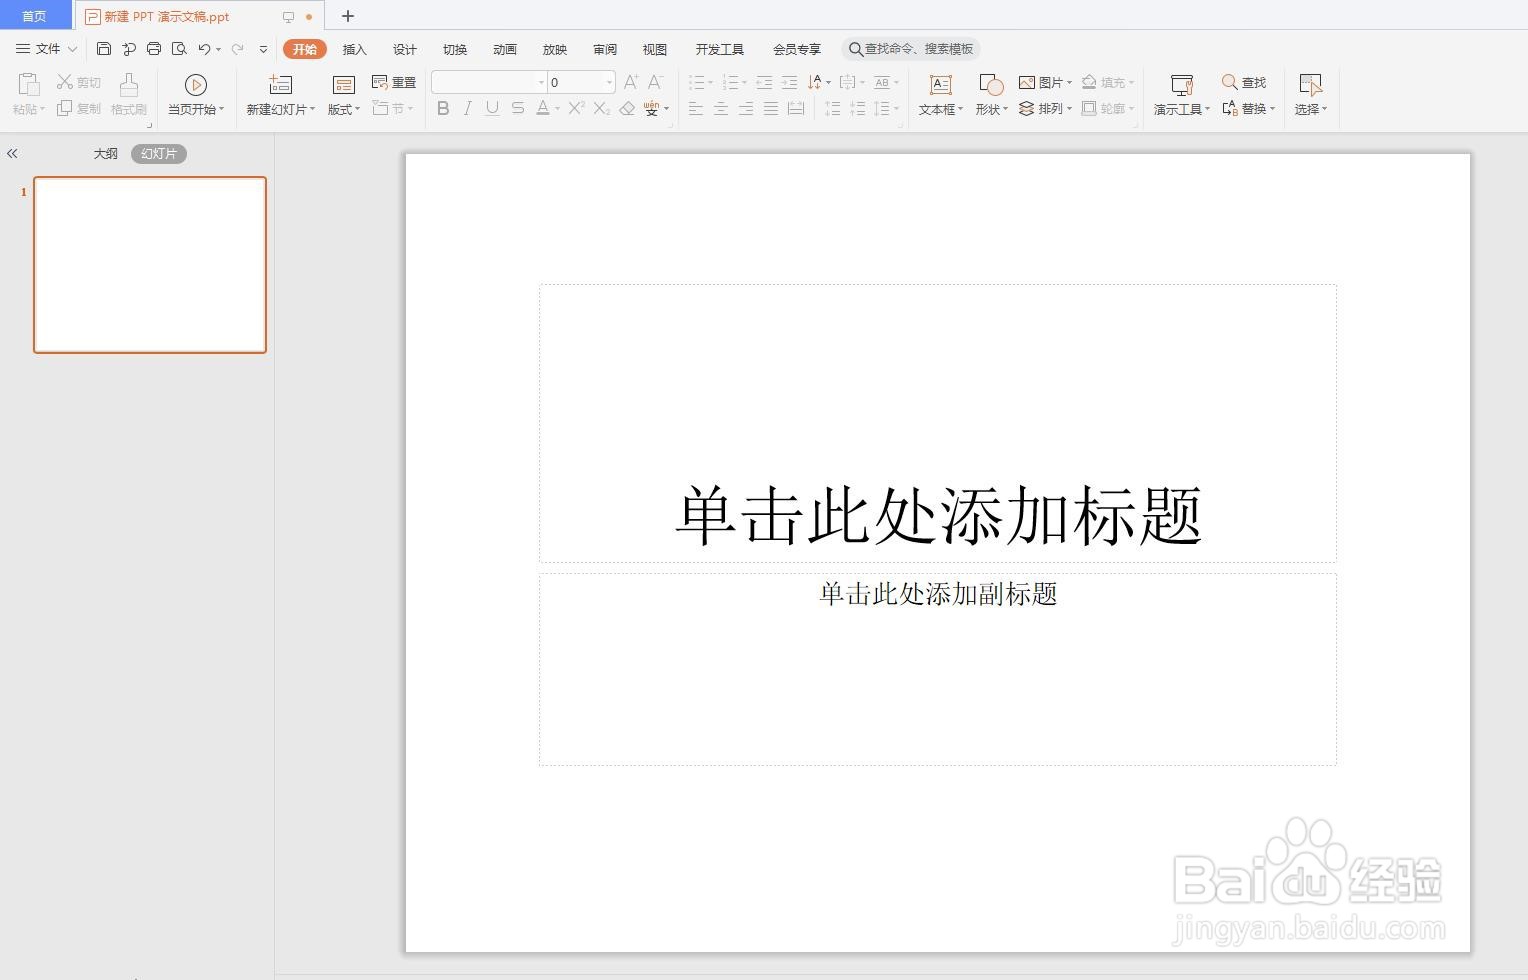Open the View (视图) ribbon tab
This screenshot has height=980, width=1528.
655,49
